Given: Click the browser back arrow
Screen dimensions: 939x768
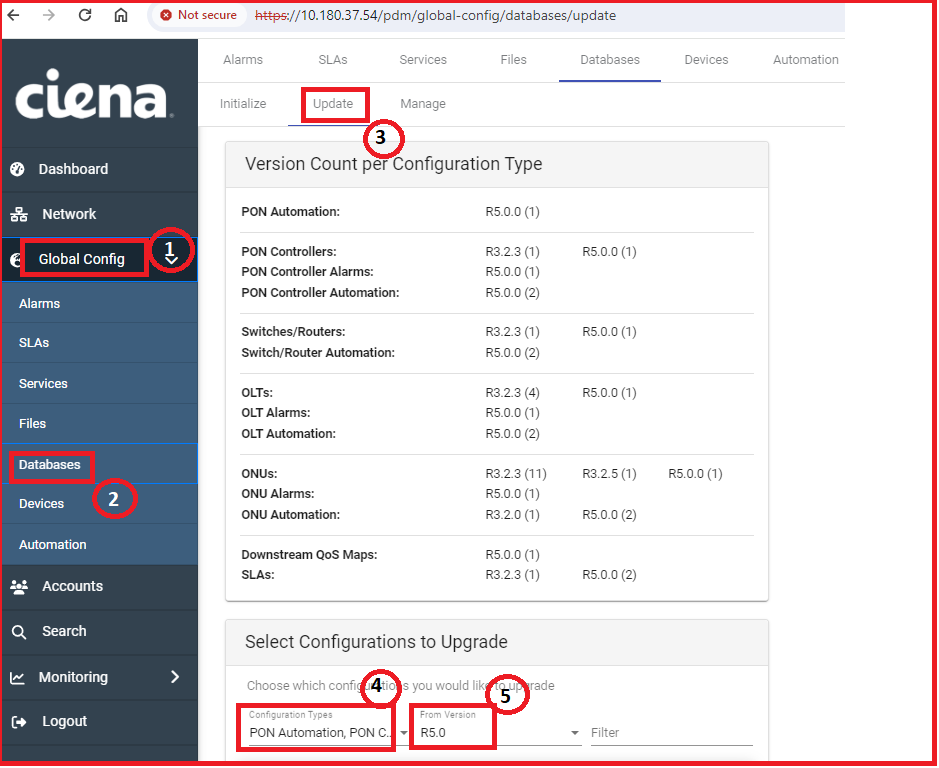Looking at the screenshot, I should tap(13, 15).
